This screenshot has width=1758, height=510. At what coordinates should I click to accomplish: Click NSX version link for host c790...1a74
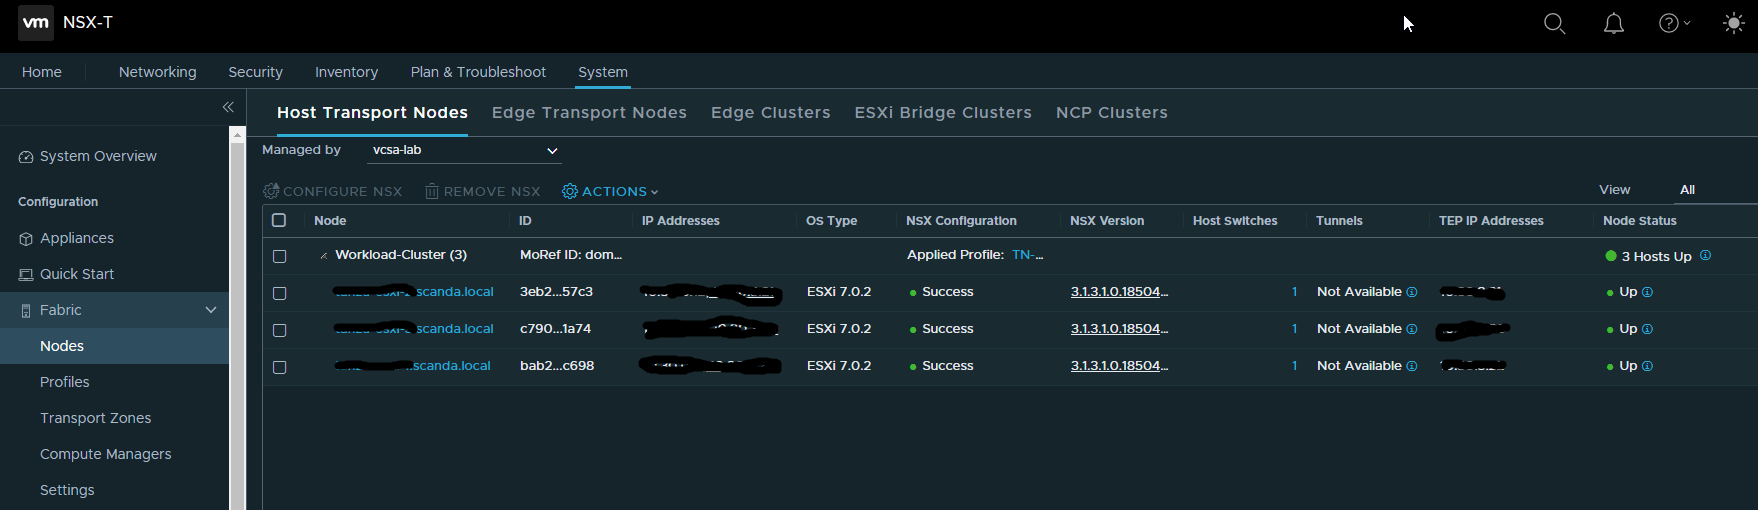(1119, 329)
